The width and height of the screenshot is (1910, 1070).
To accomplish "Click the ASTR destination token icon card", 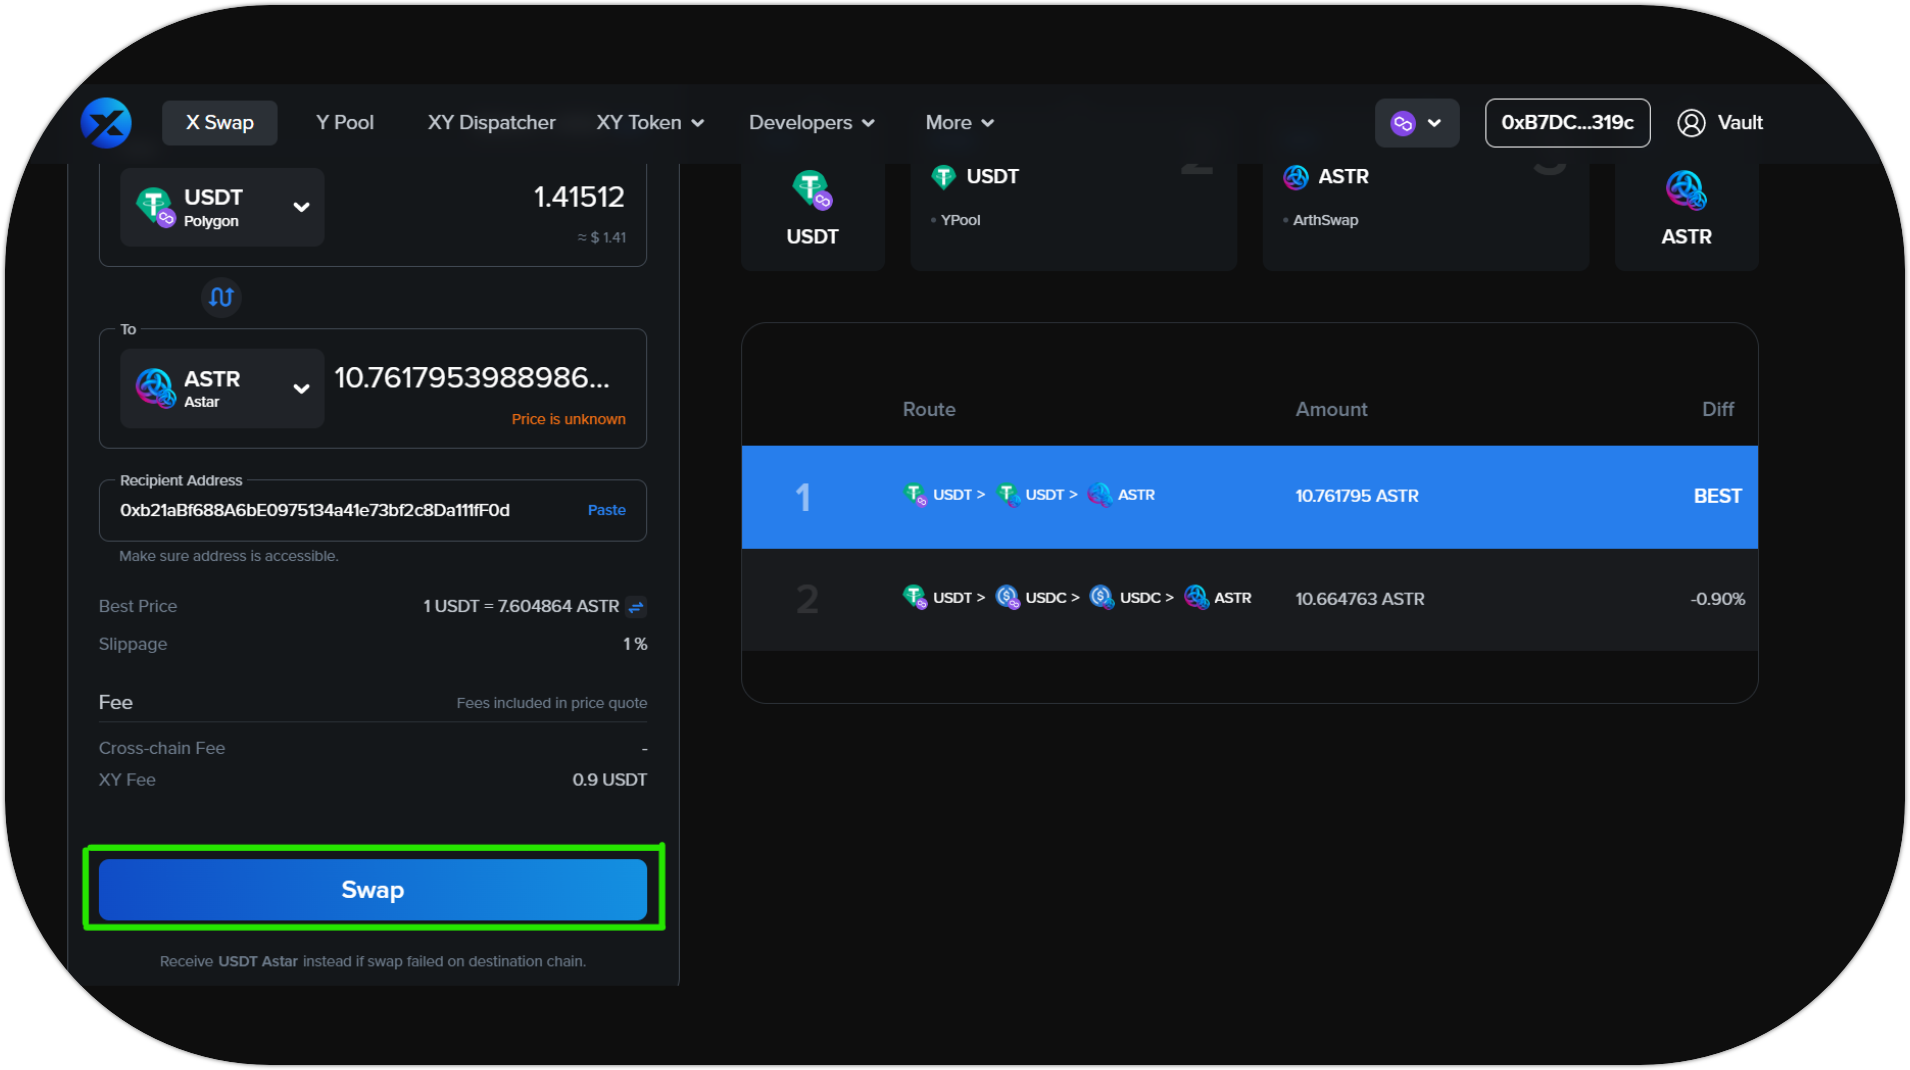I will (x=1686, y=208).
